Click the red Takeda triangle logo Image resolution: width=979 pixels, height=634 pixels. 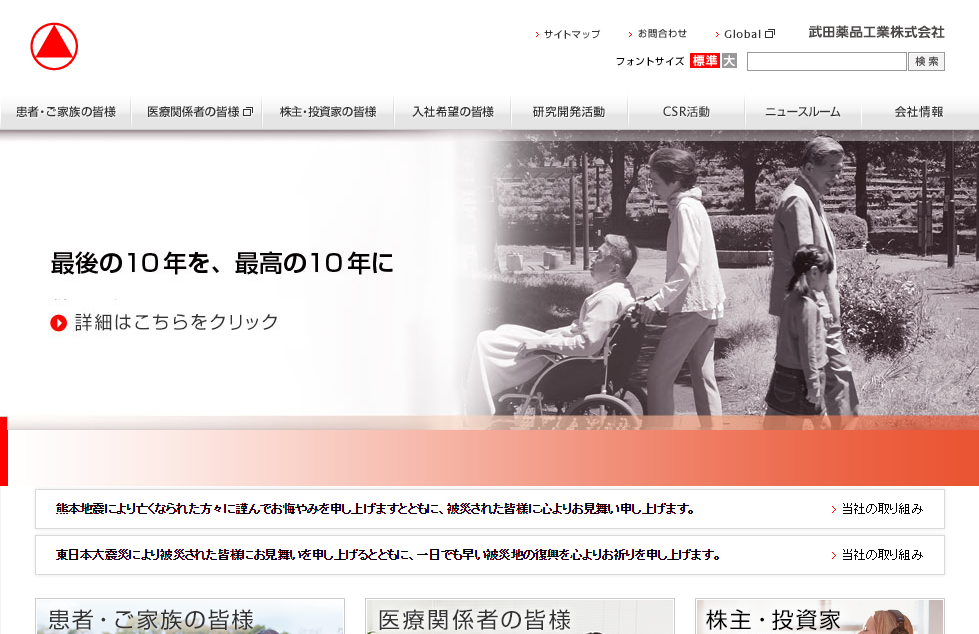click(54, 46)
